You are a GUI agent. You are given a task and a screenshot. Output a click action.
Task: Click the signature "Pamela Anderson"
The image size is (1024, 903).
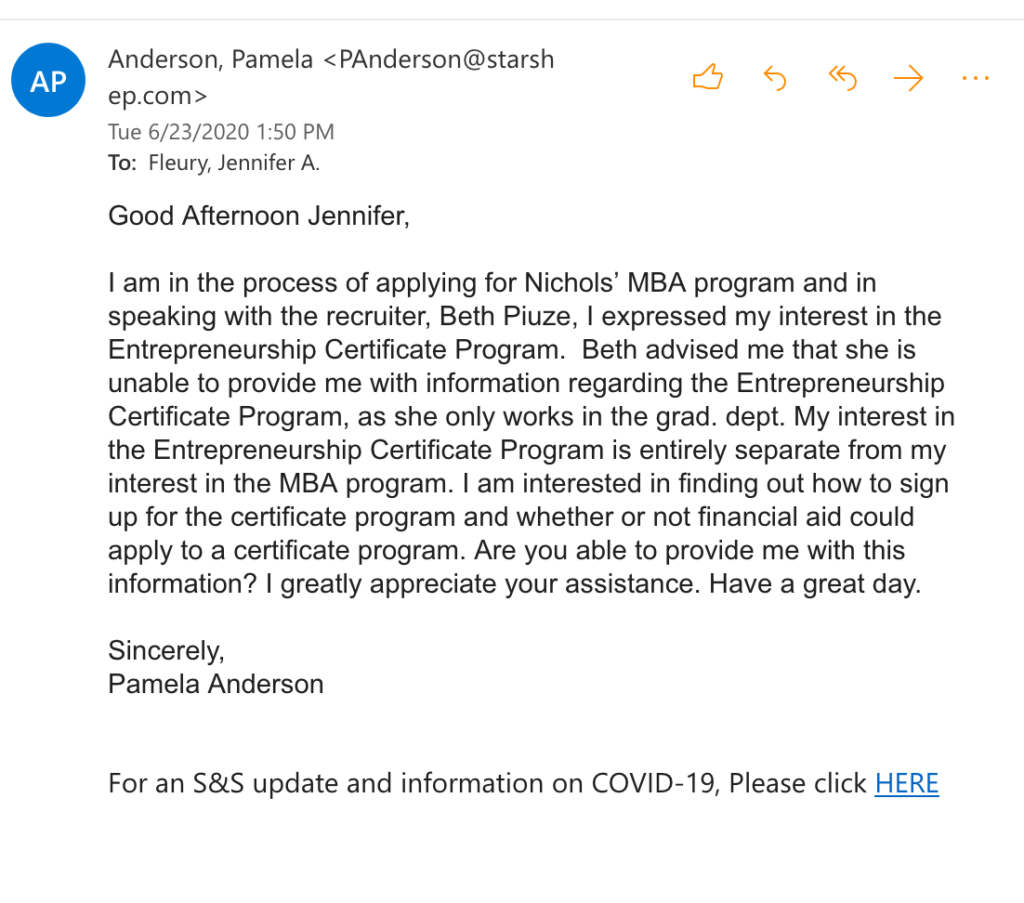click(x=216, y=685)
